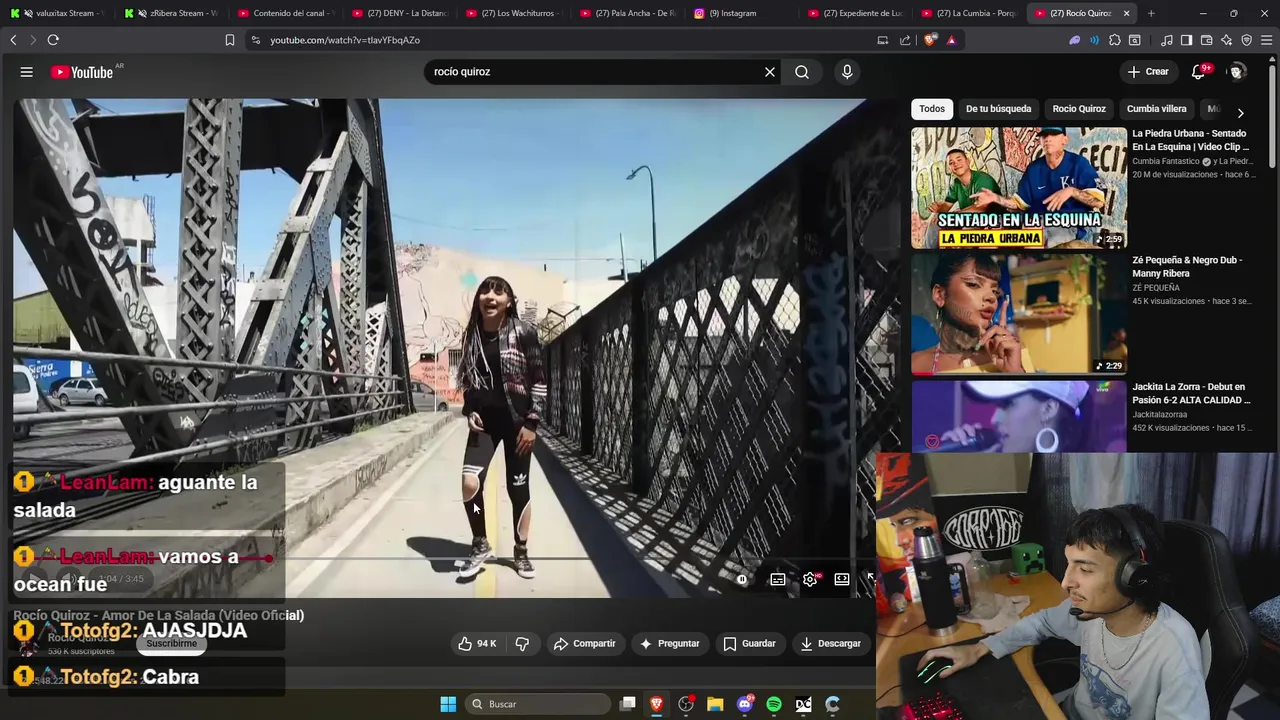Open Discord from the taskbar
Image resolution: width=1280 pixels, height=720 pixels.
click(x=744, y=704)
